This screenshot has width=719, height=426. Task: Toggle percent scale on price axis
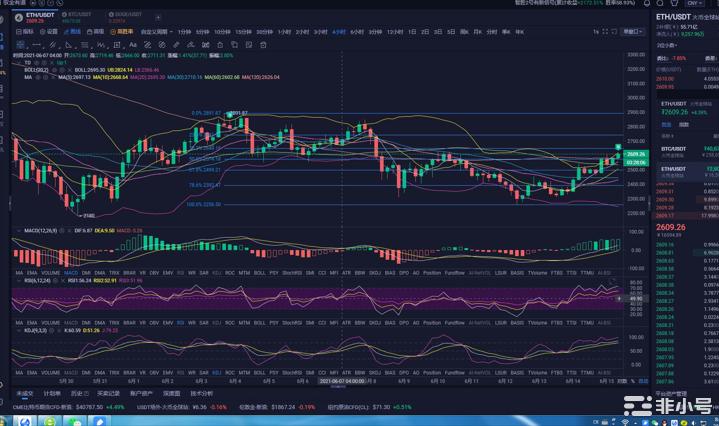point(633,381)
